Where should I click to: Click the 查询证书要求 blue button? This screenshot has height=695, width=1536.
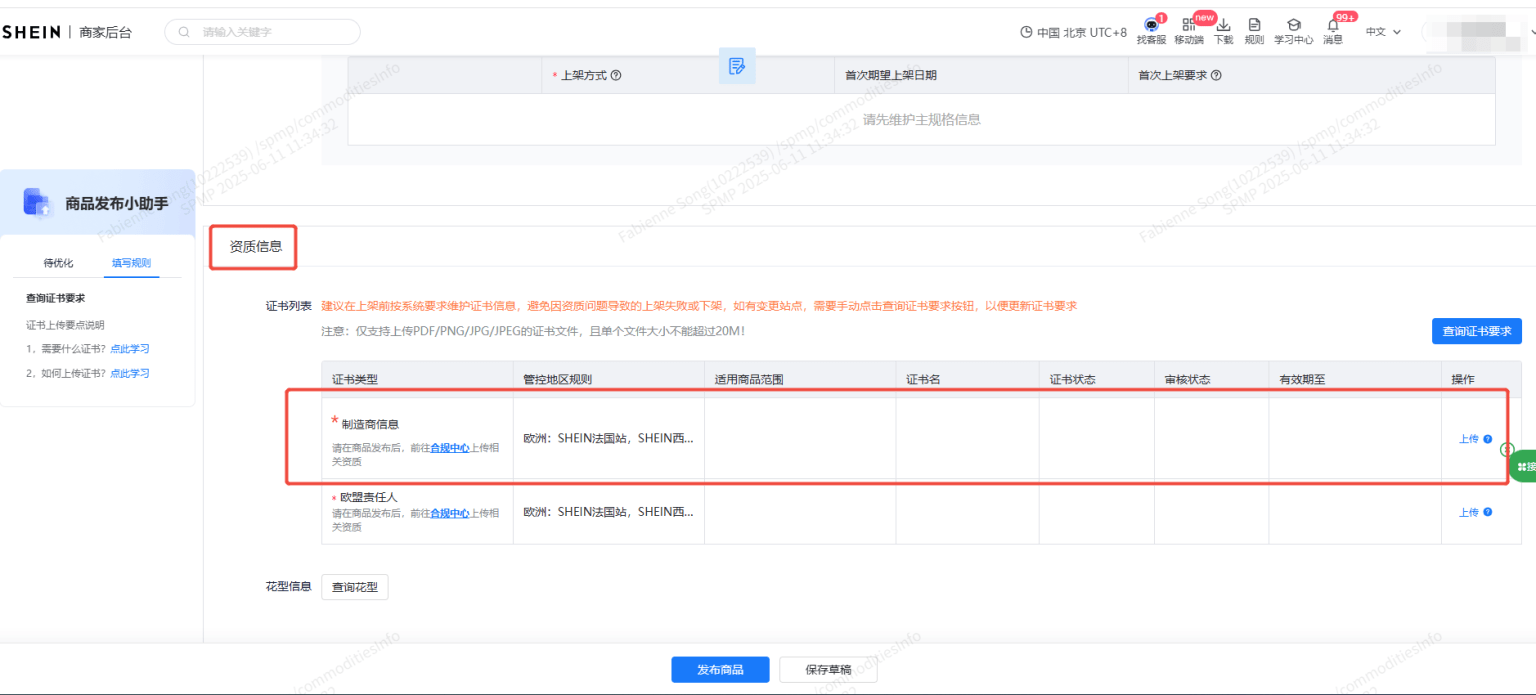(1476, 331)
